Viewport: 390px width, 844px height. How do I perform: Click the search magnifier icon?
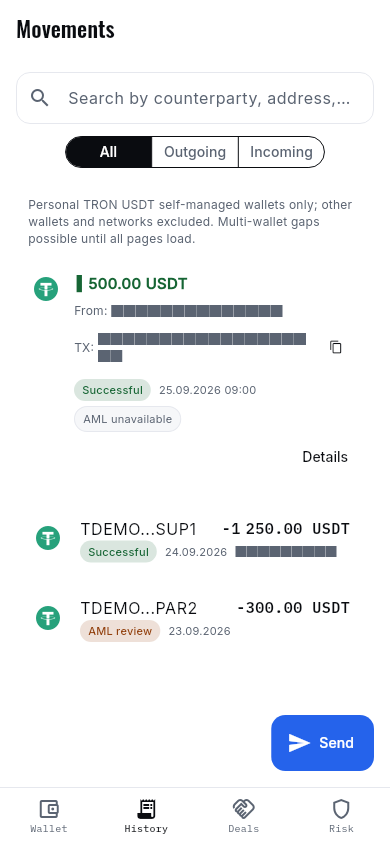[x=40, y=98]
